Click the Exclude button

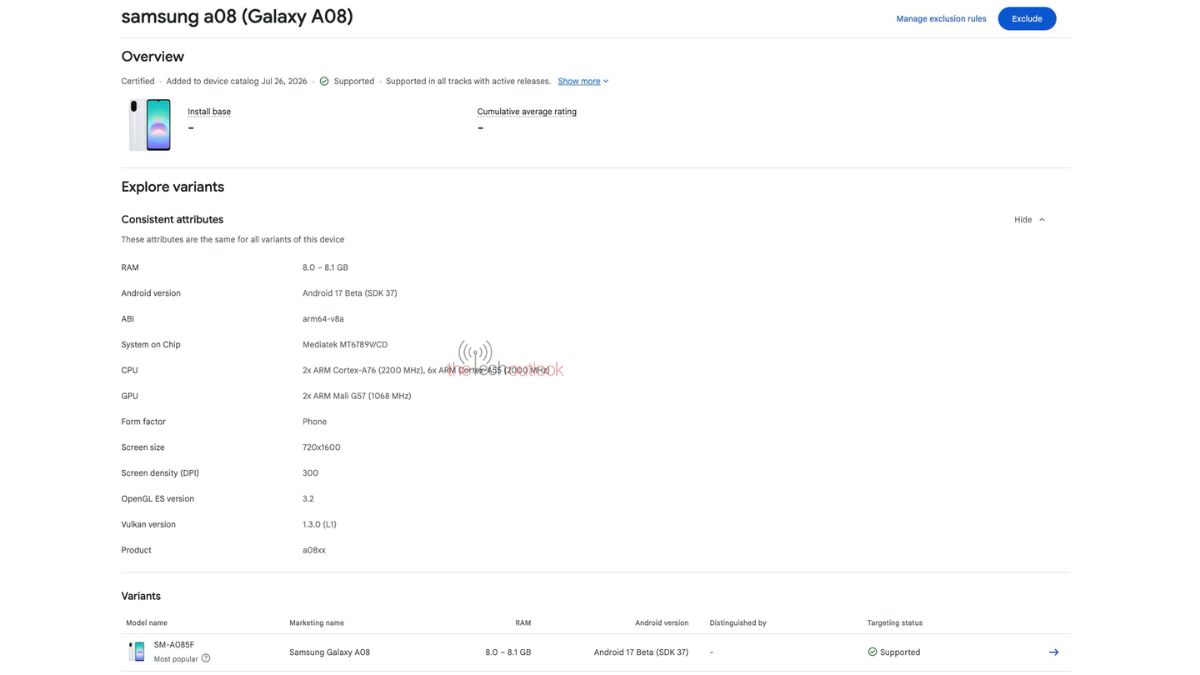1026,18
